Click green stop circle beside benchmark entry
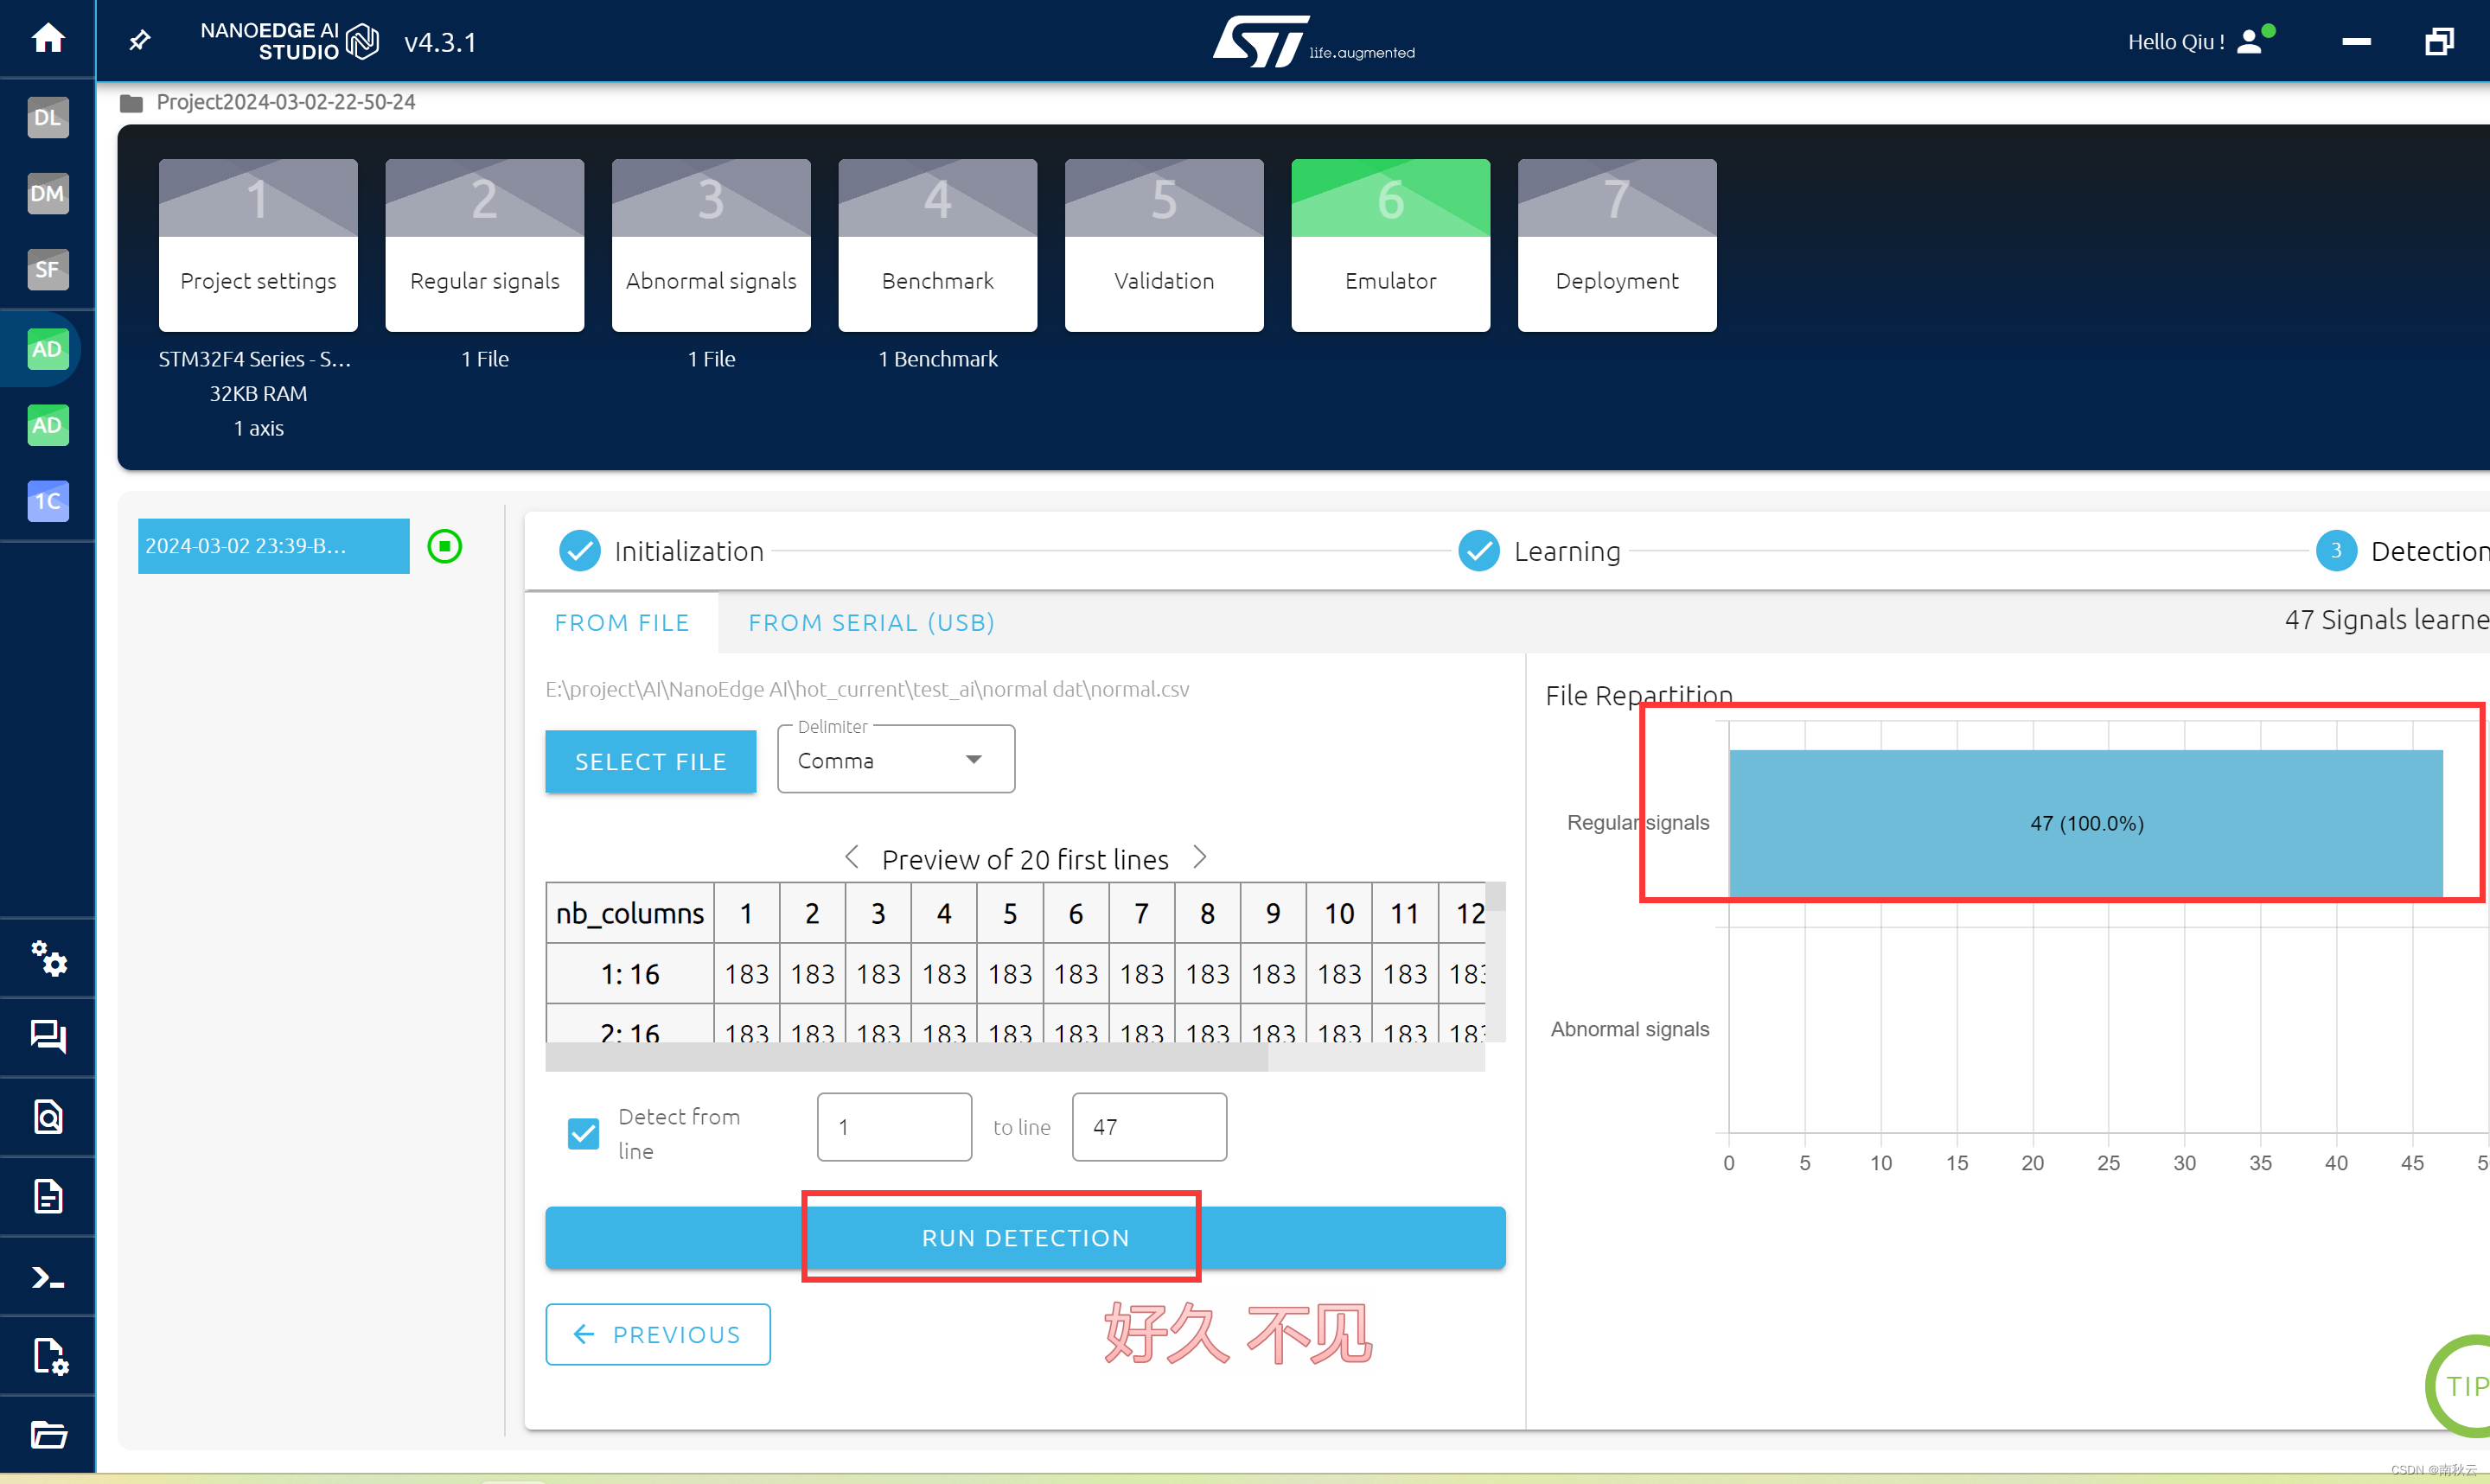Image resolution: width=2490 pixels, height=1484 pixels. (x=444, y=546)
